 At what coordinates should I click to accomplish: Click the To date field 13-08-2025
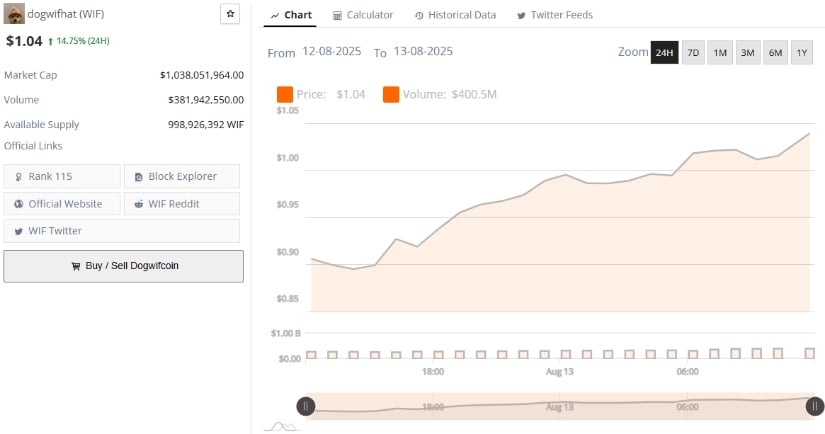tap(423, 52)
